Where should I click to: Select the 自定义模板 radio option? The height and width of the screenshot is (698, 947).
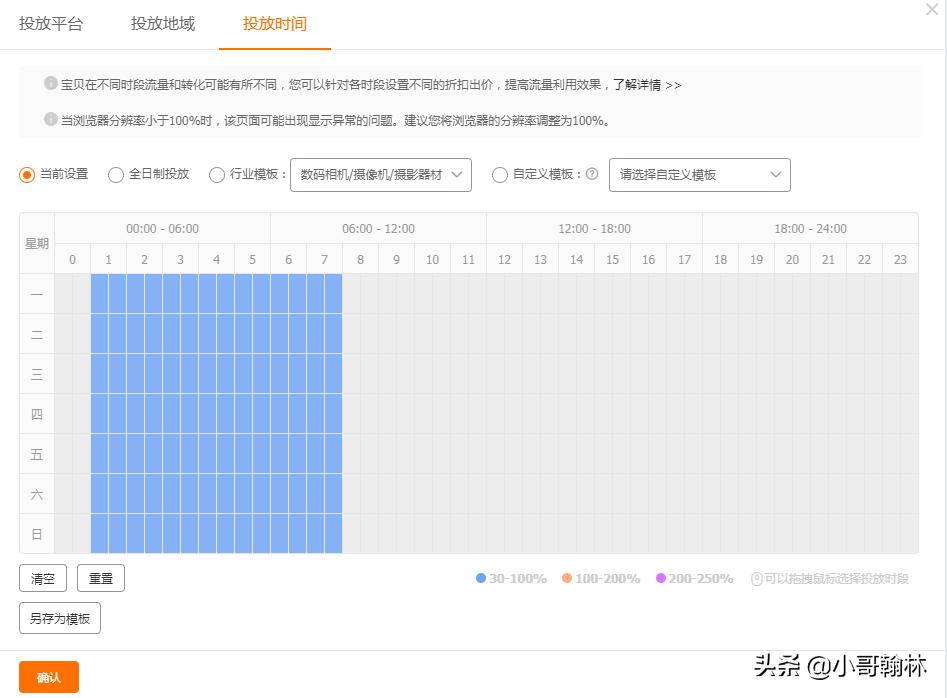tap(500, 175)
